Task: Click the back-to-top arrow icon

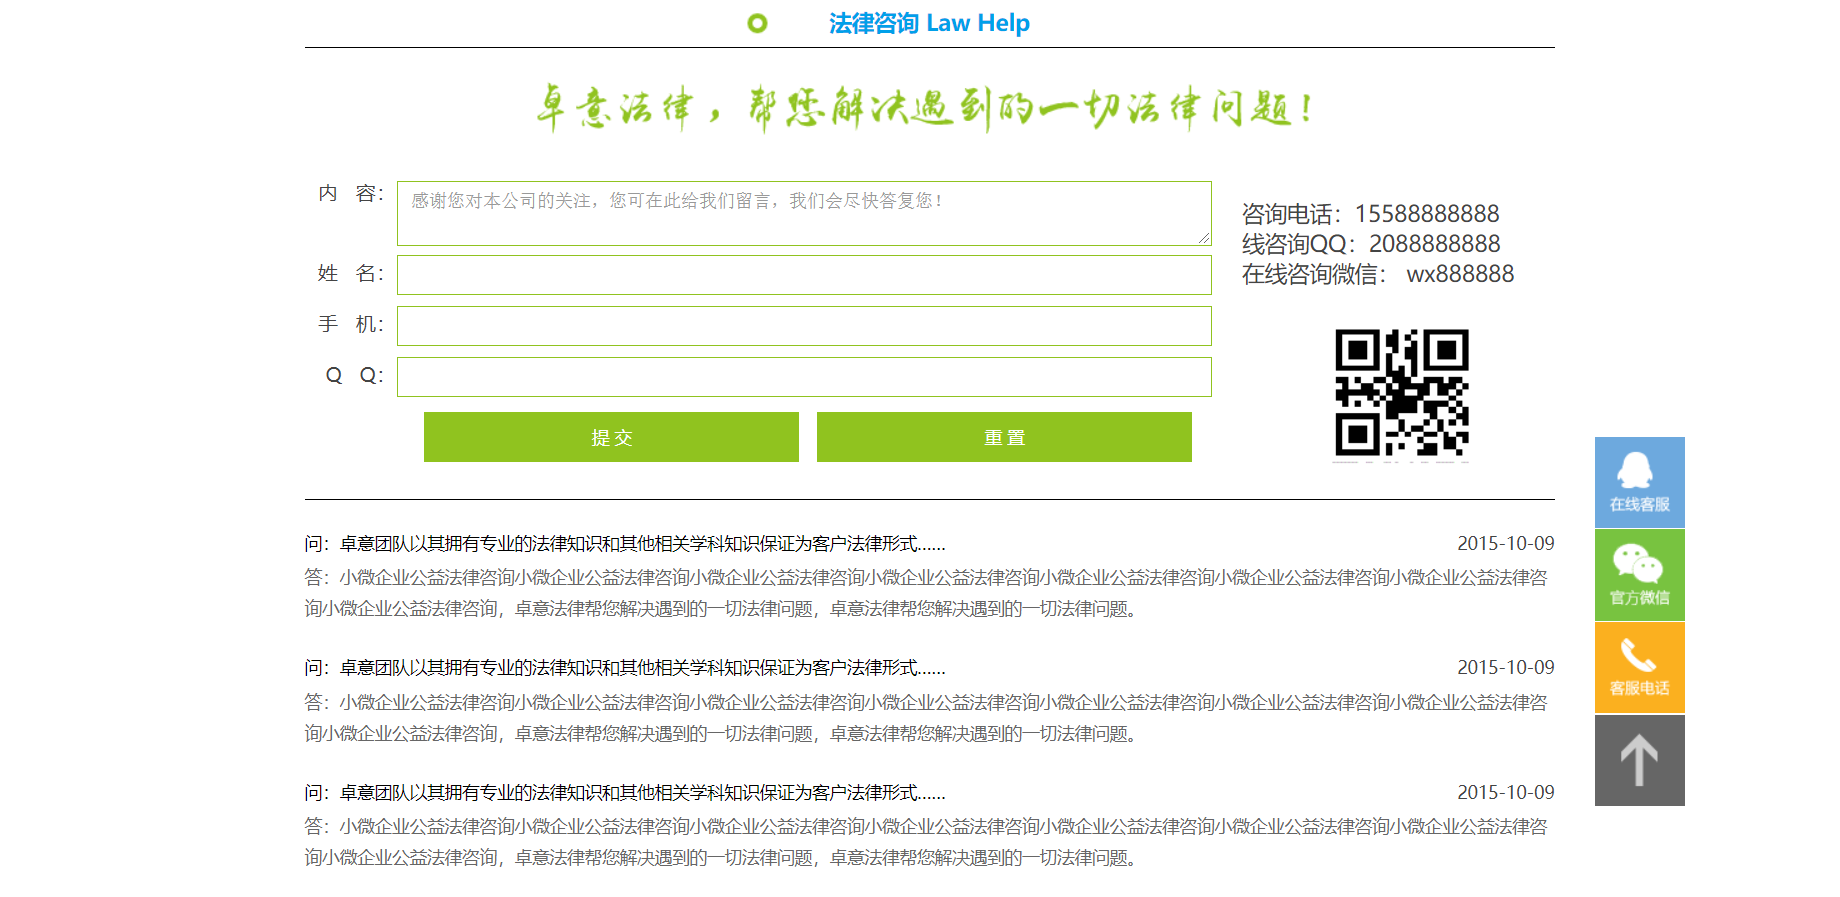Action: coord(1639,760)
